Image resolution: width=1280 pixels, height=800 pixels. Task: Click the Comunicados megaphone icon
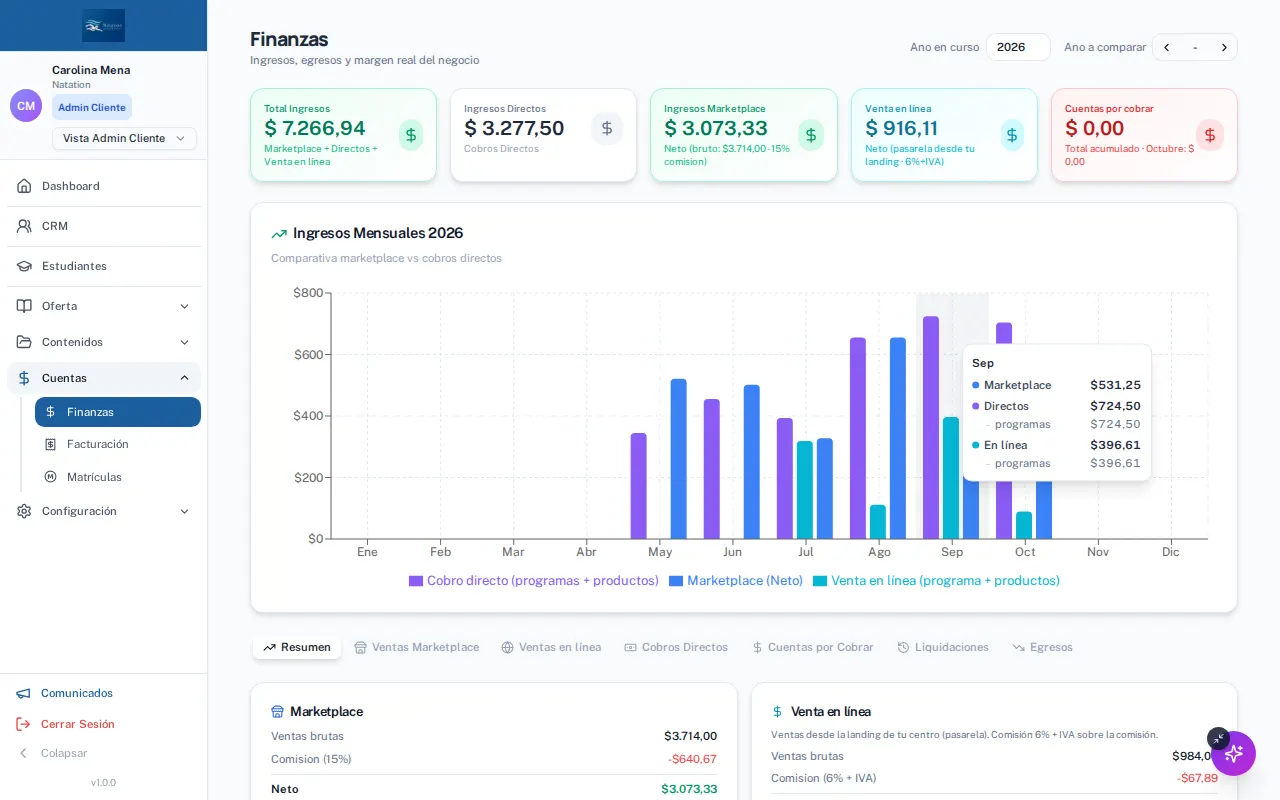pos(23,693)
